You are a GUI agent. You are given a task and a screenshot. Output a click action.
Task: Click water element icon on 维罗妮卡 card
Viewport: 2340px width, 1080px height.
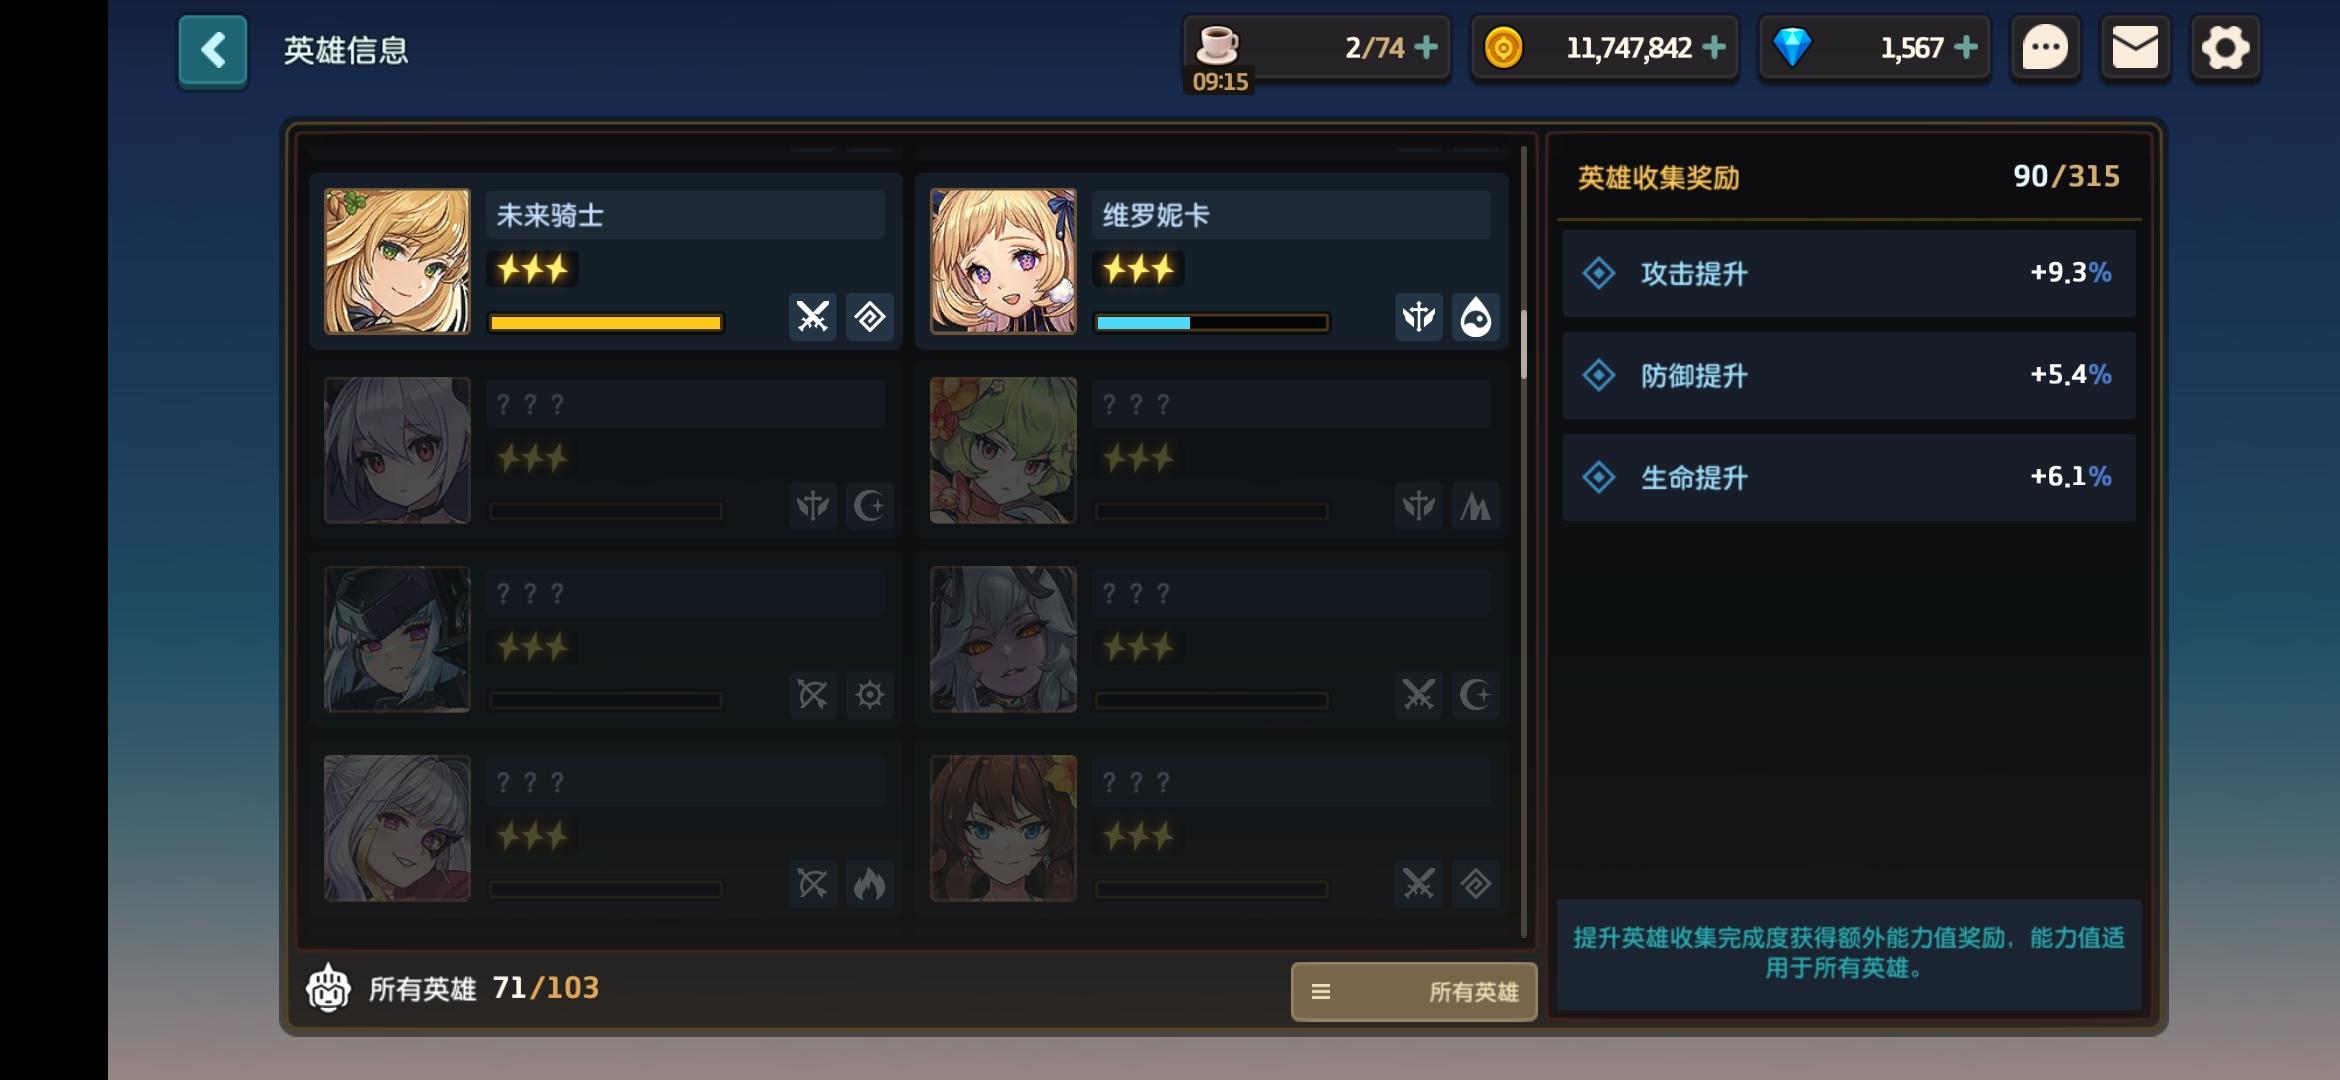point(1476,318)
